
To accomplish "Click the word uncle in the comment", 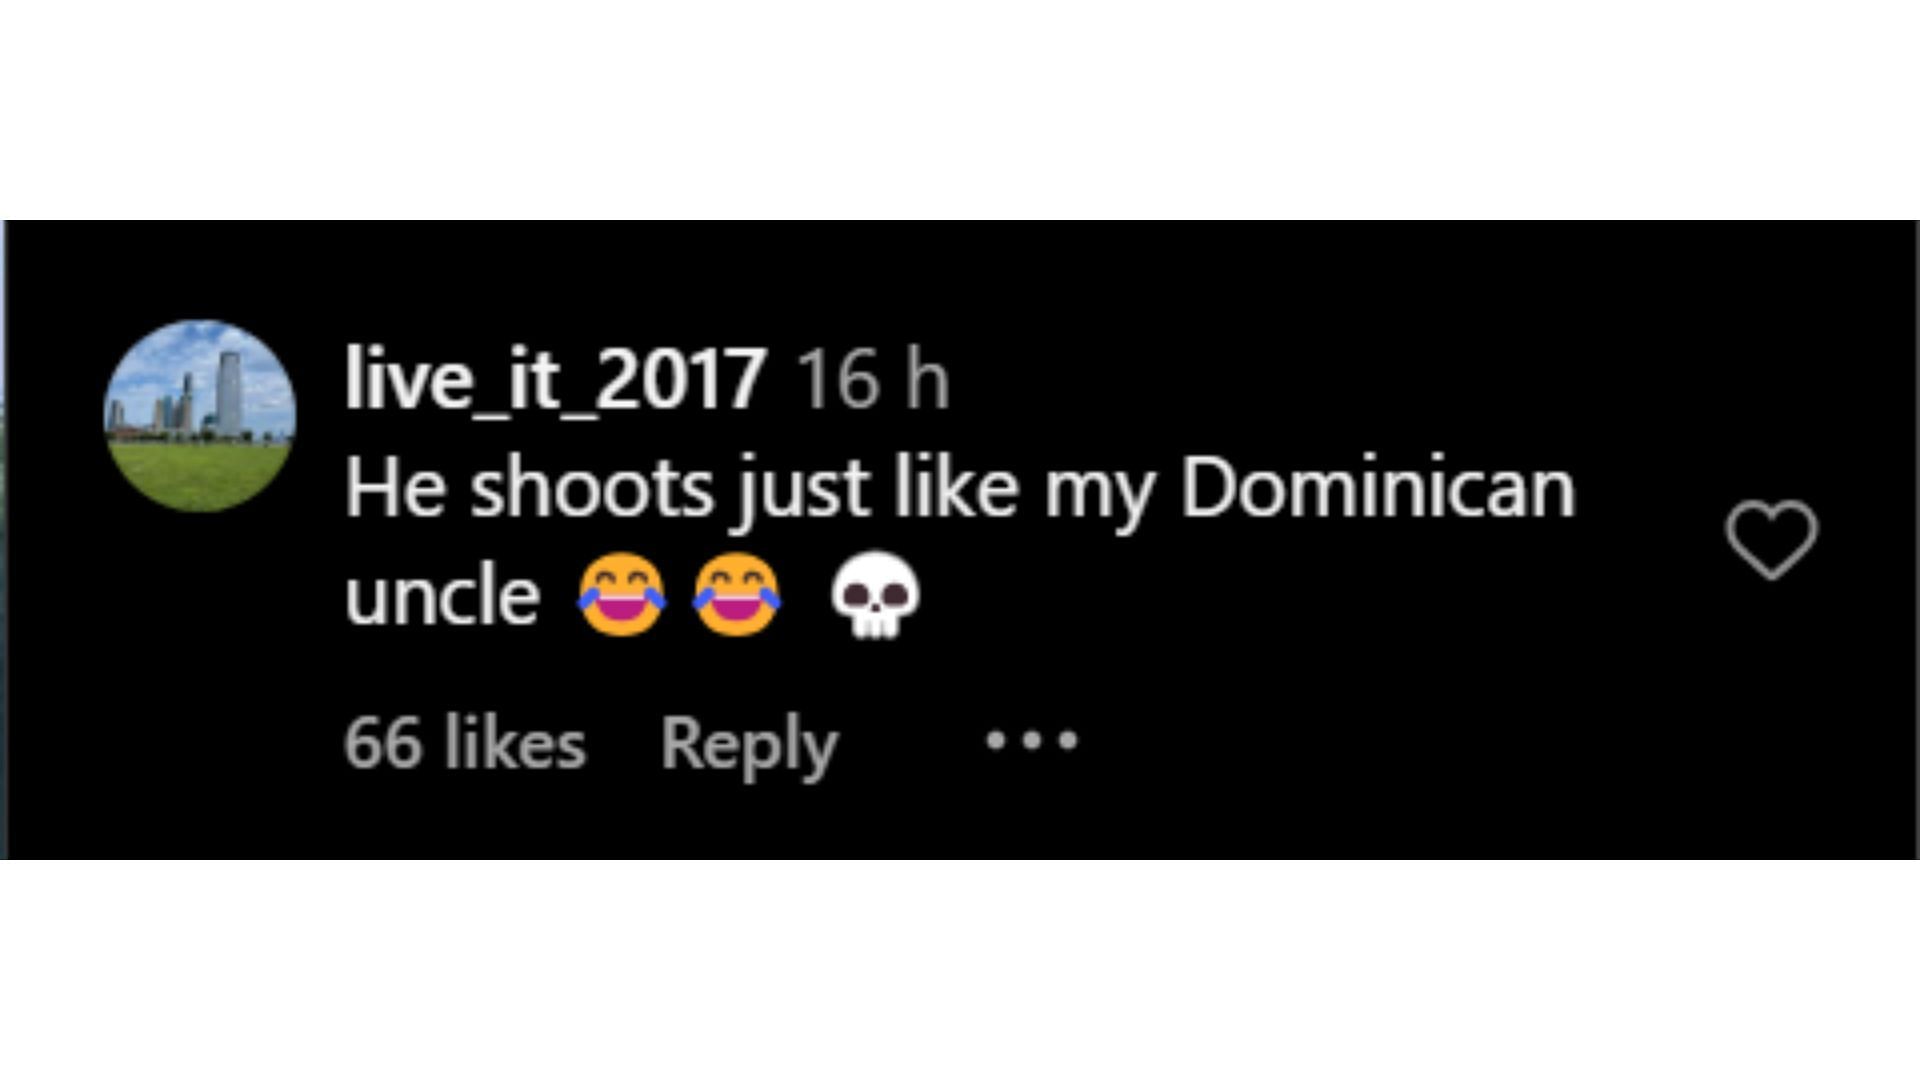I will pyautogui.click(x=443, y=595).
